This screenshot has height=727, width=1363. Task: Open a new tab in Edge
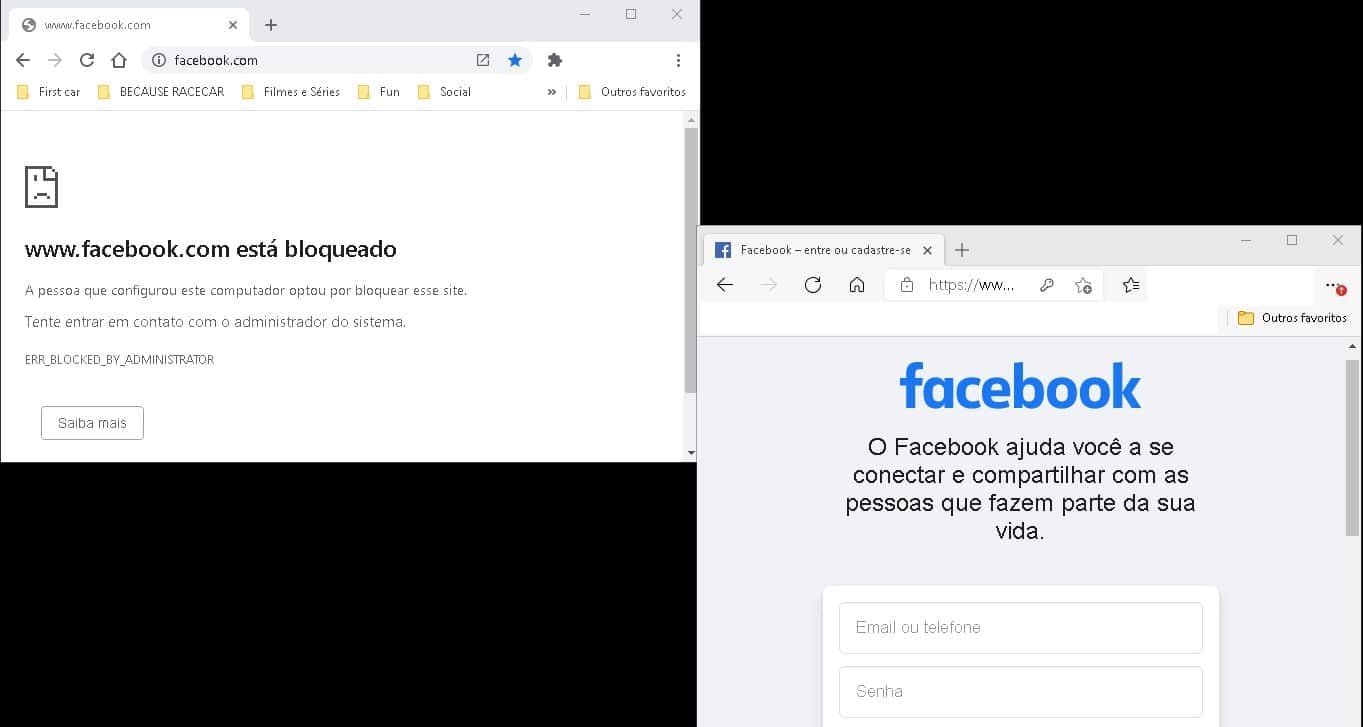[962, 250]
